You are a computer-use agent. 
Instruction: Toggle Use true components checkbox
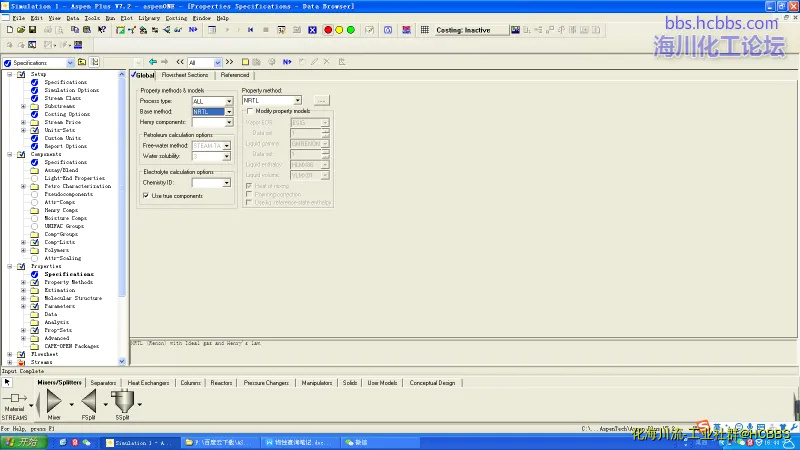[x=146, y=195]
